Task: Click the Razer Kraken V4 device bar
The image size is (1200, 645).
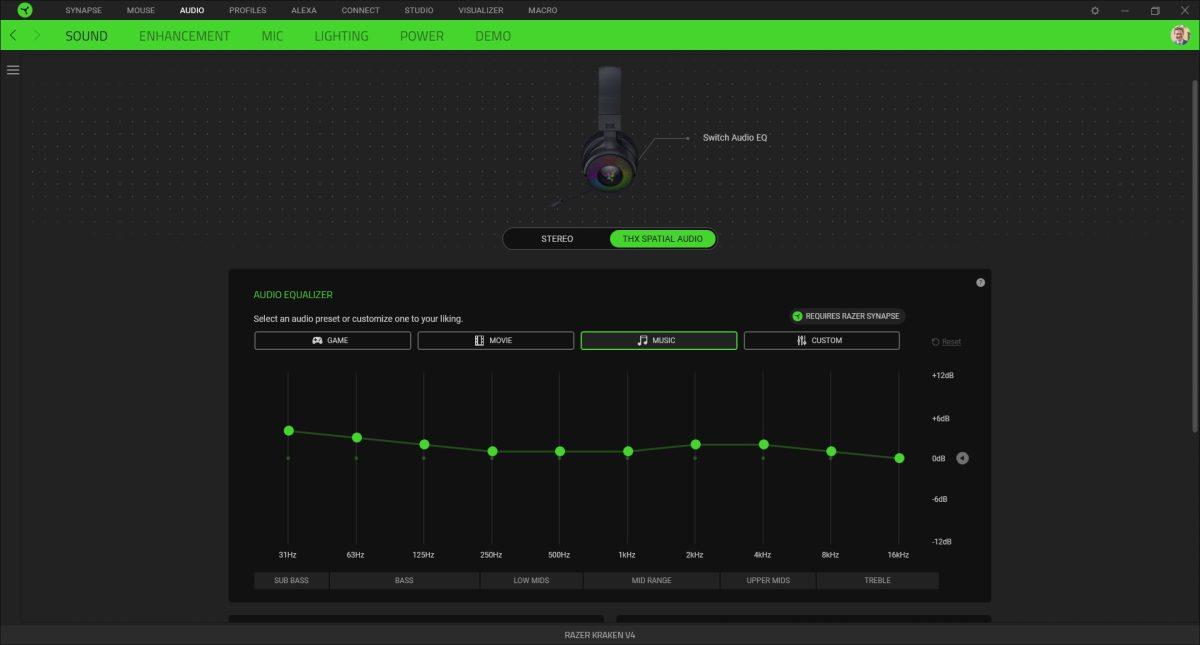Action: (x=600, y=635)
